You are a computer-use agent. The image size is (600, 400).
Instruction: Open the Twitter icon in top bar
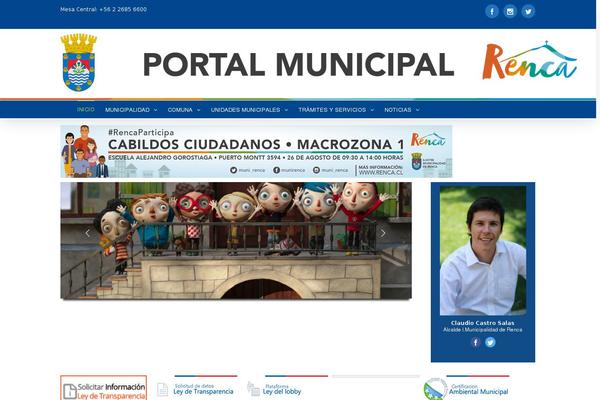[528, 11]
